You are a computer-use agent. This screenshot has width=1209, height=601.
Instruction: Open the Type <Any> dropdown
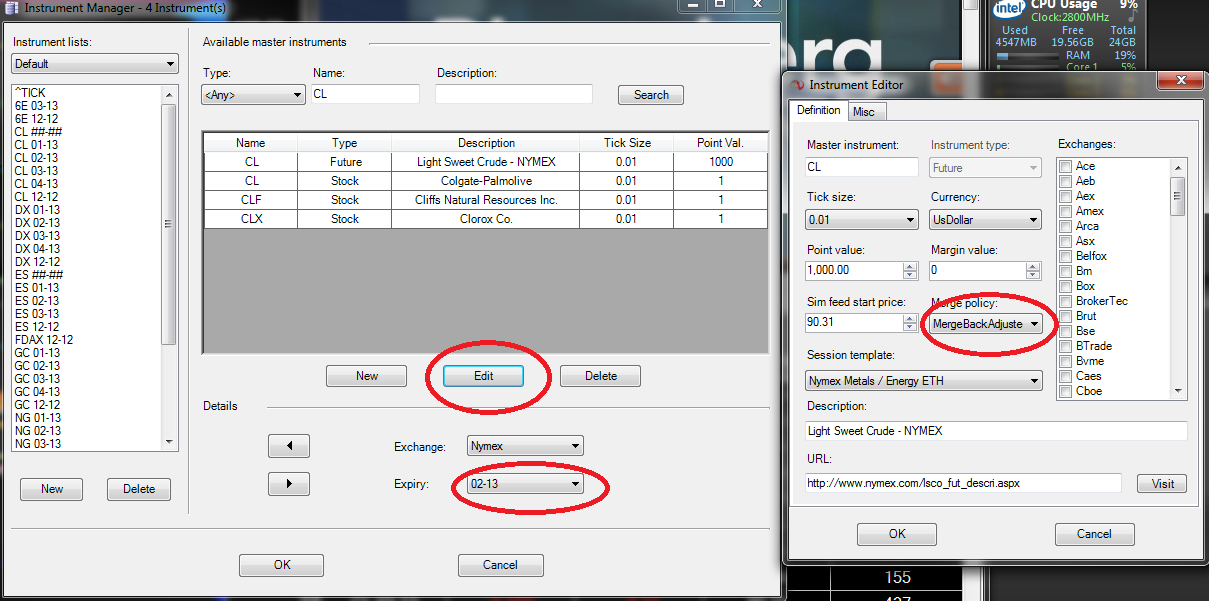point(253,95)
